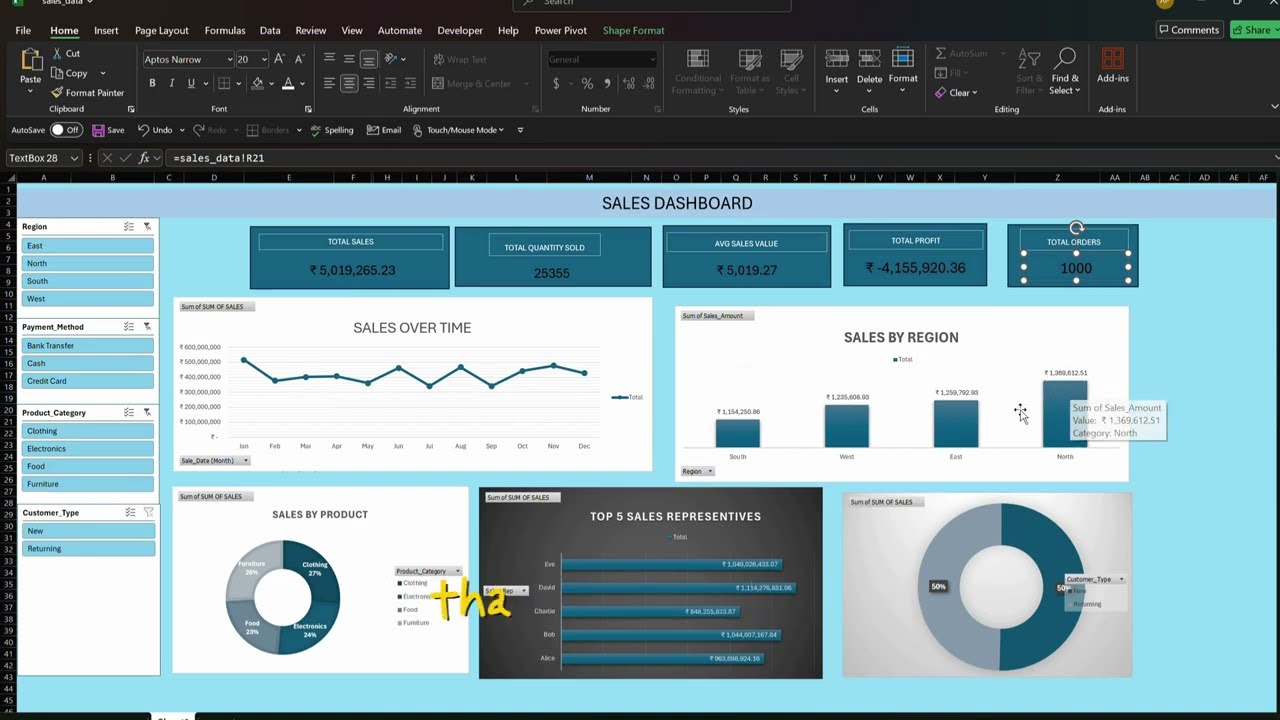Click the Cut scissors icon
The width and height of the screenshot is (1280, 720).
tap(57, 53)
